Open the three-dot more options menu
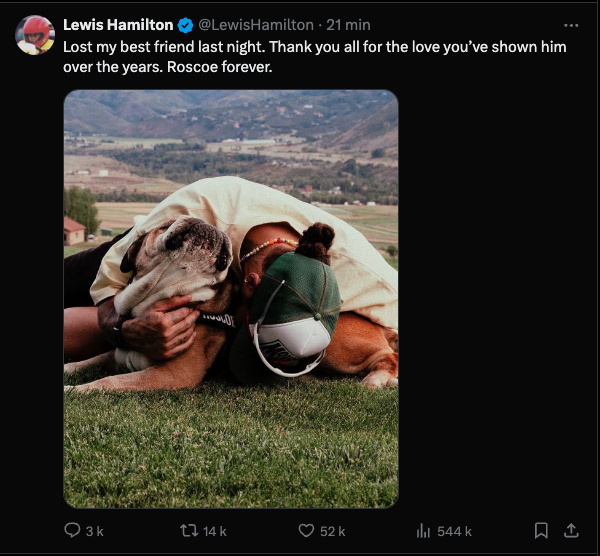The height and width of the screenshot is (556, 600). pos(571,25)
